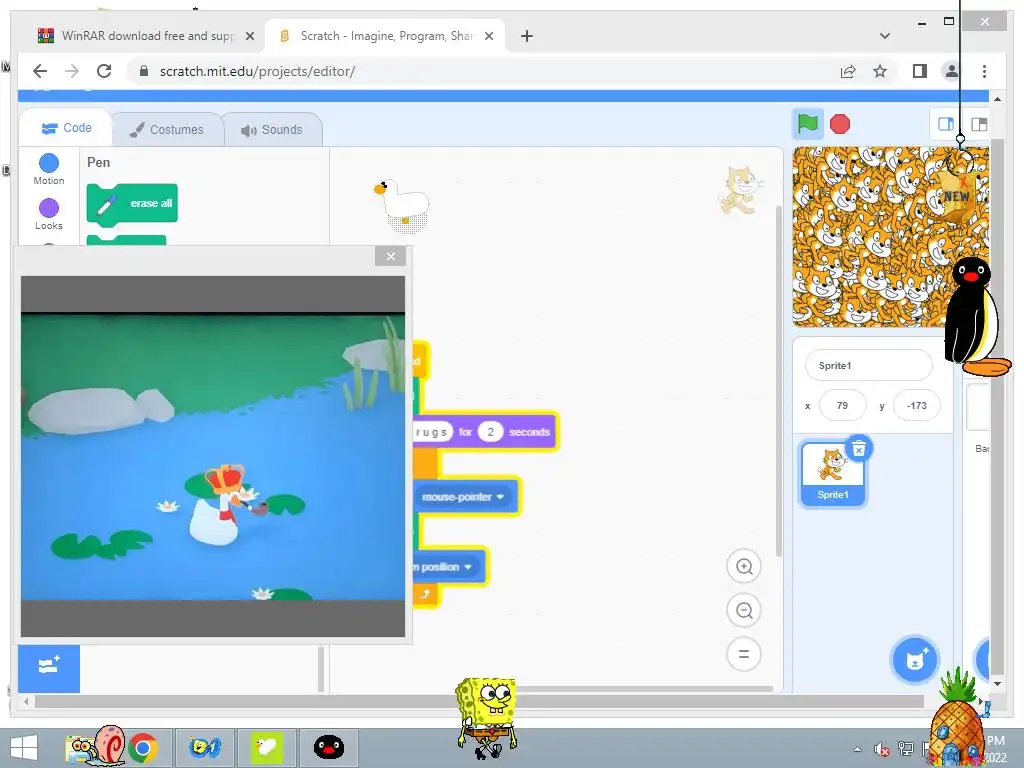This screenshot has height=768, width=1024.
Task: Open the Chrome profile menu
Action: coord(952,71)
